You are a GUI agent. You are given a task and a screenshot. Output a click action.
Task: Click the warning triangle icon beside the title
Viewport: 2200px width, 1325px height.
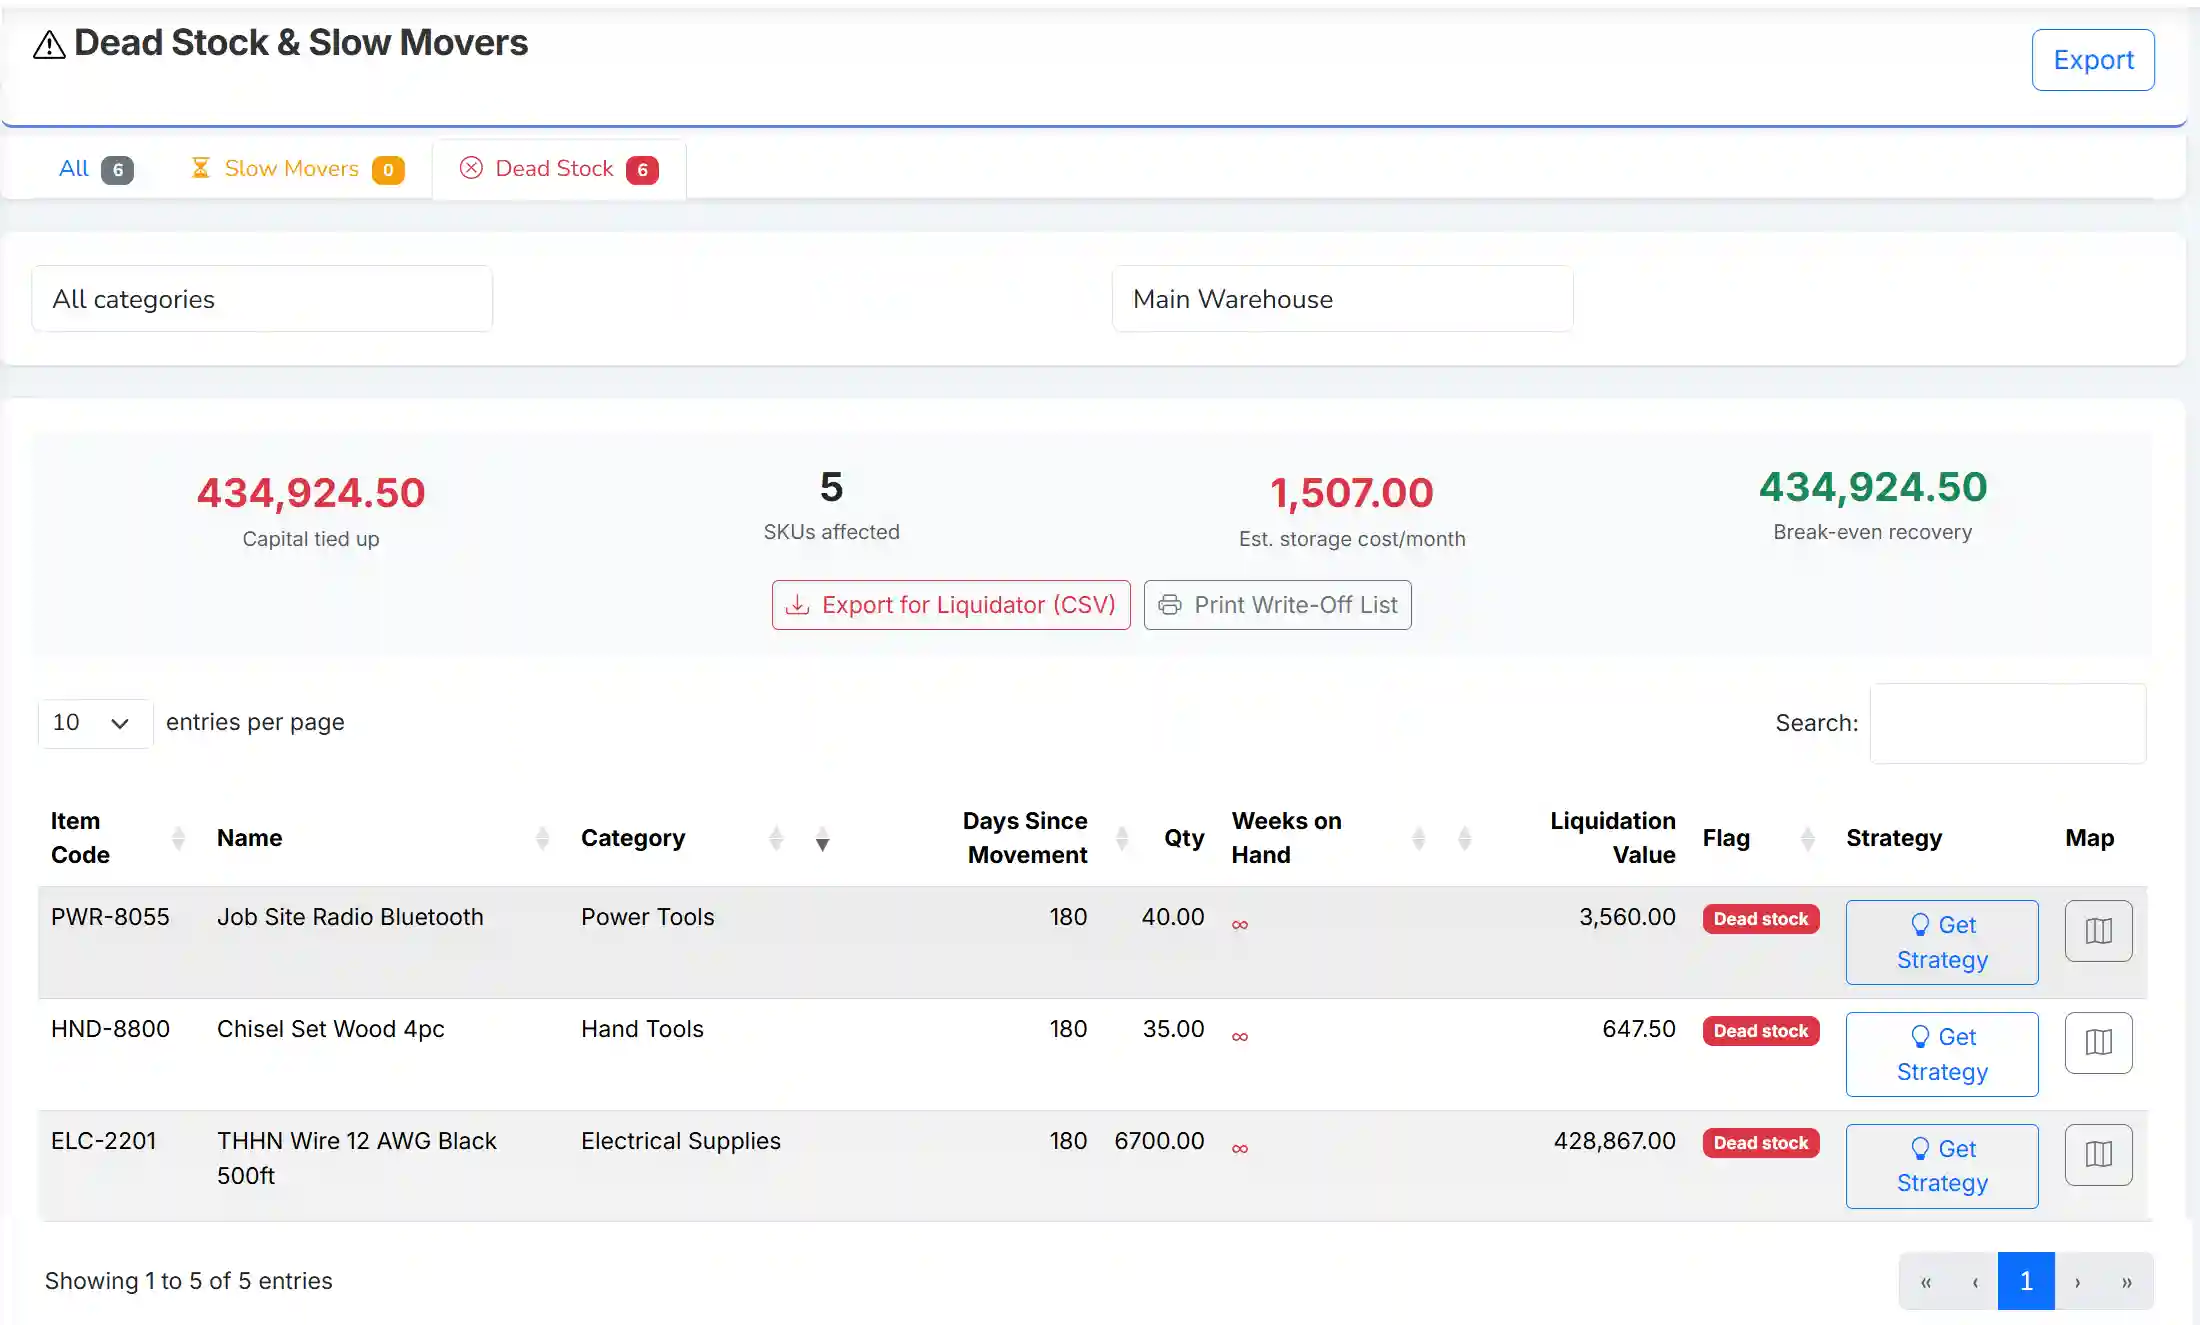(49, 45)
